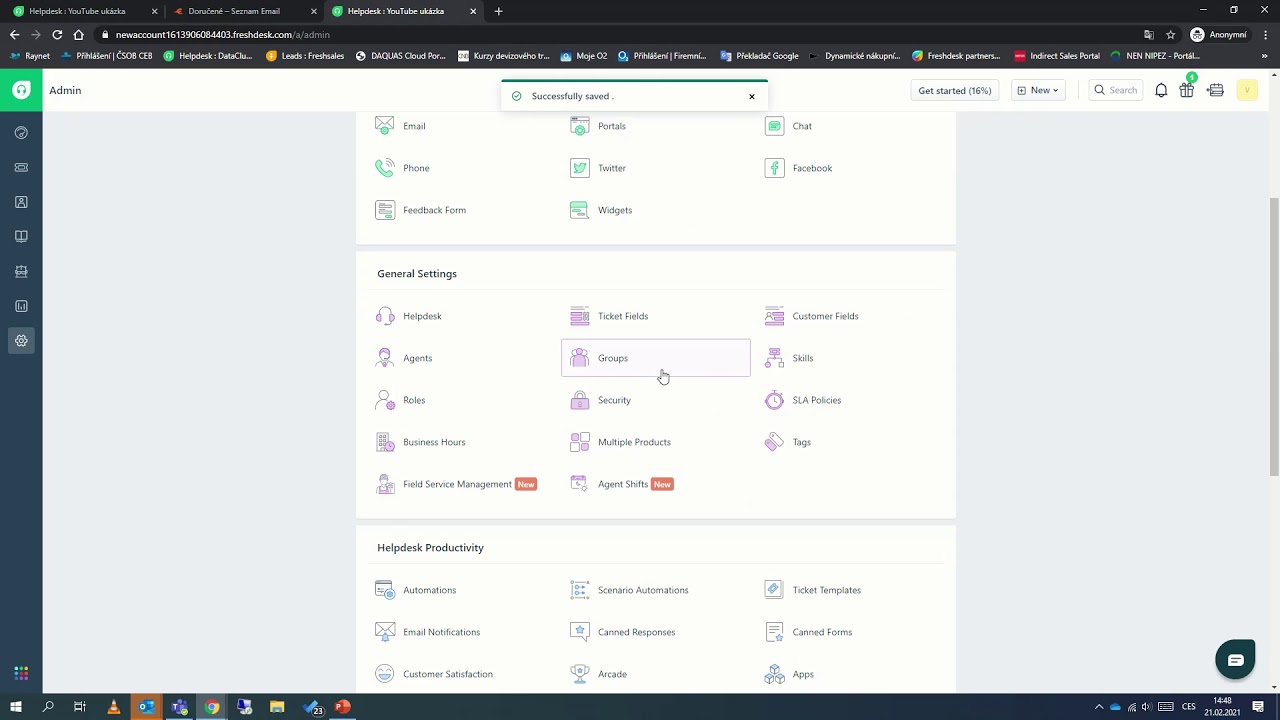Open Dashboard from left sidebar

pos(21,133)
